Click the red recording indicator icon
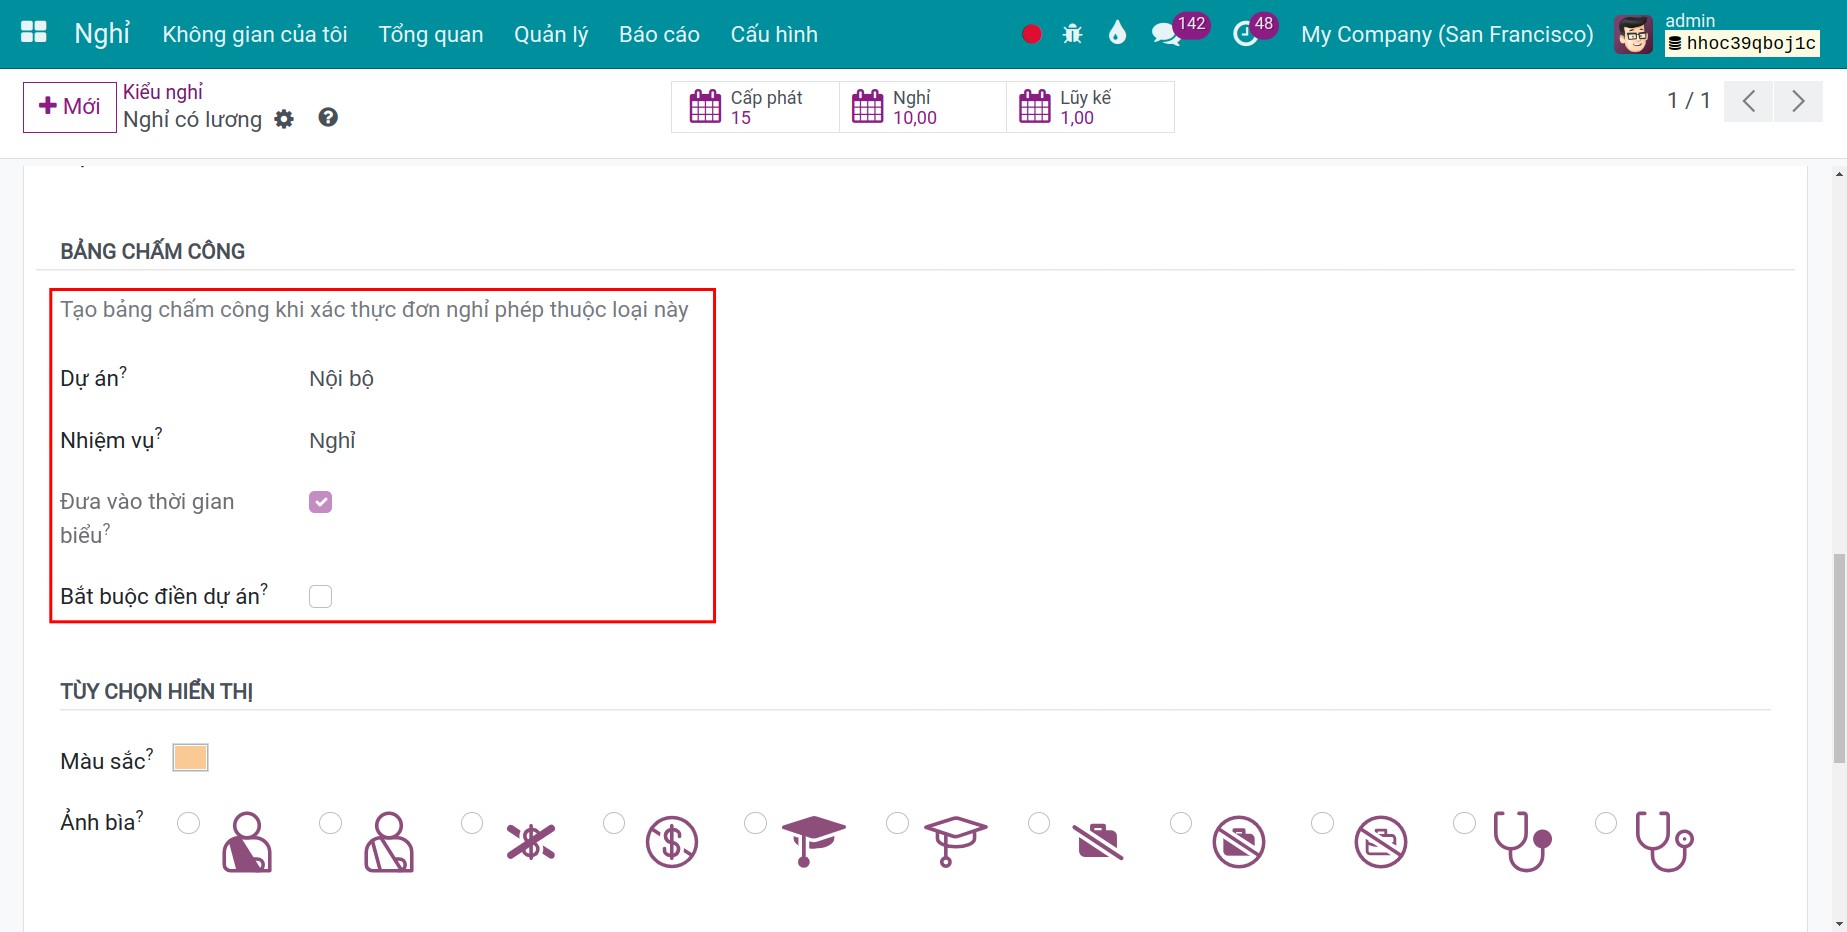The image size is (1847, 932). 1032,34
